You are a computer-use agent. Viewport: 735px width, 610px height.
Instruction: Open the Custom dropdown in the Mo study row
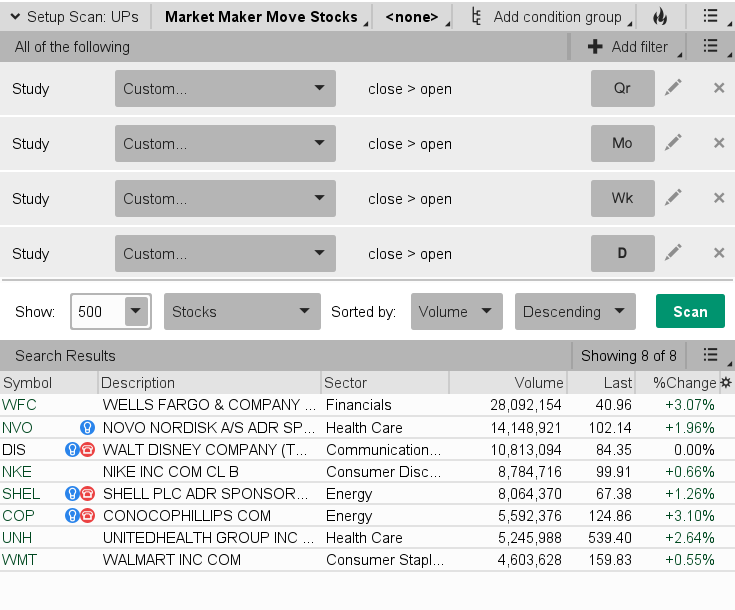coord(225,143)
